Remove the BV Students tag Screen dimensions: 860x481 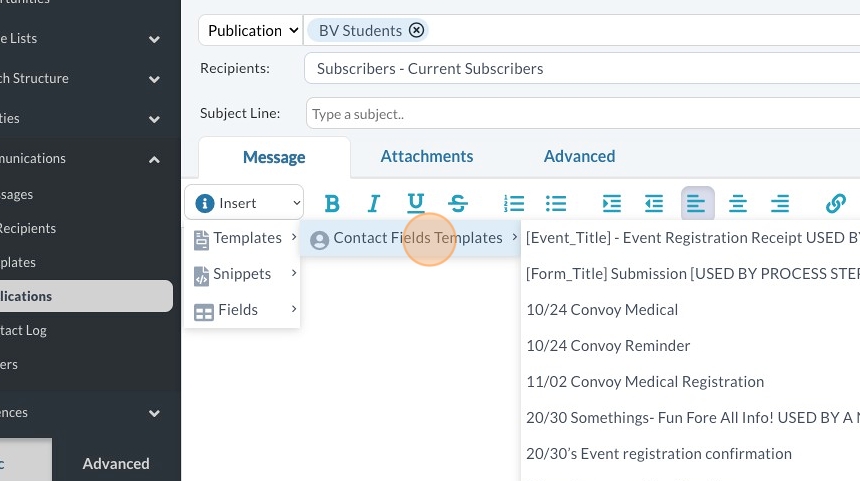[x=417, y=30]
